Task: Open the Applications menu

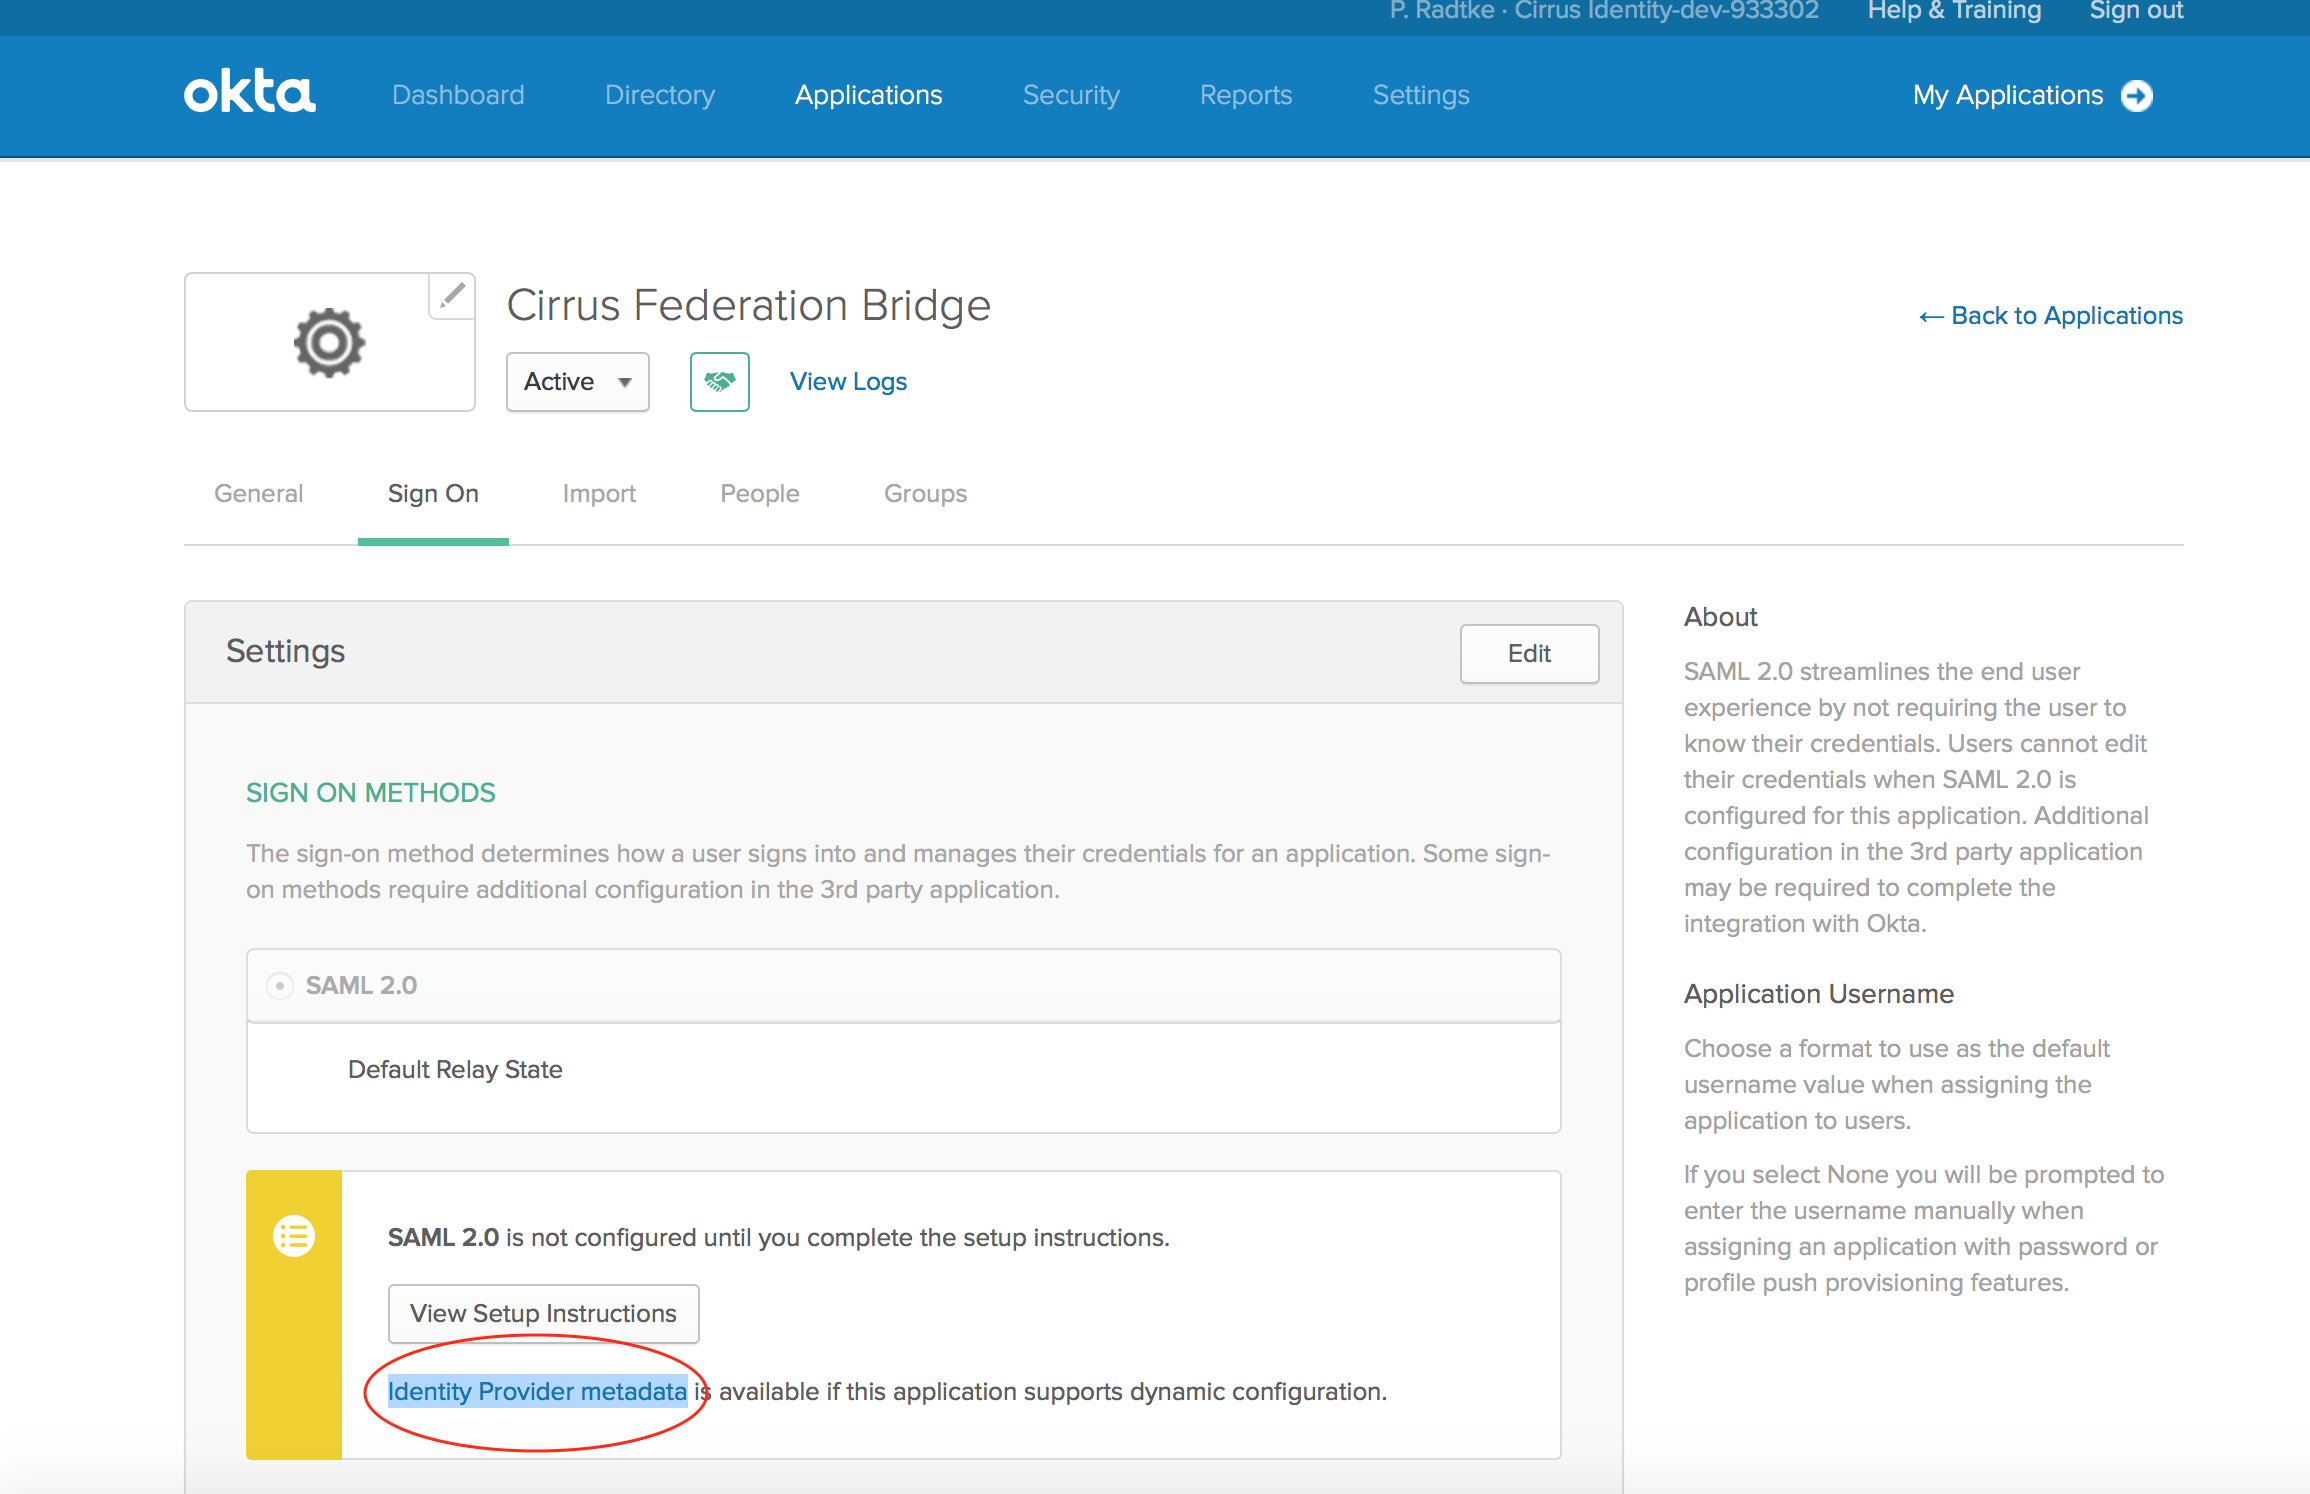Action: coord(869,95)
